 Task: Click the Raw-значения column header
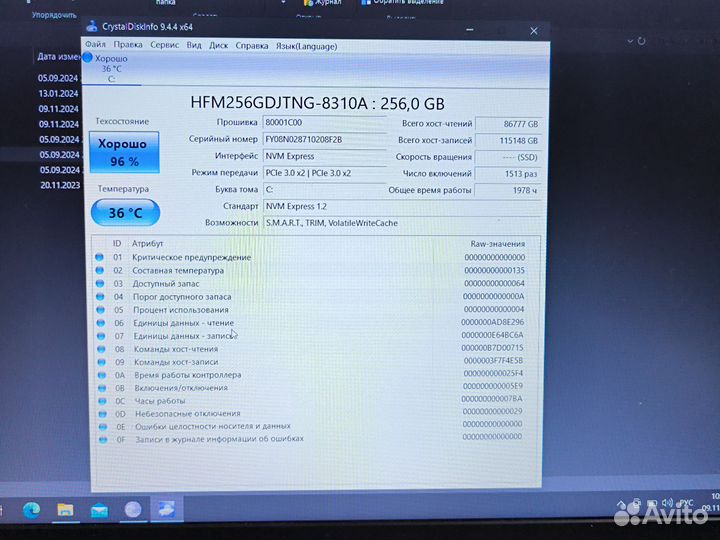click(498, 244)
